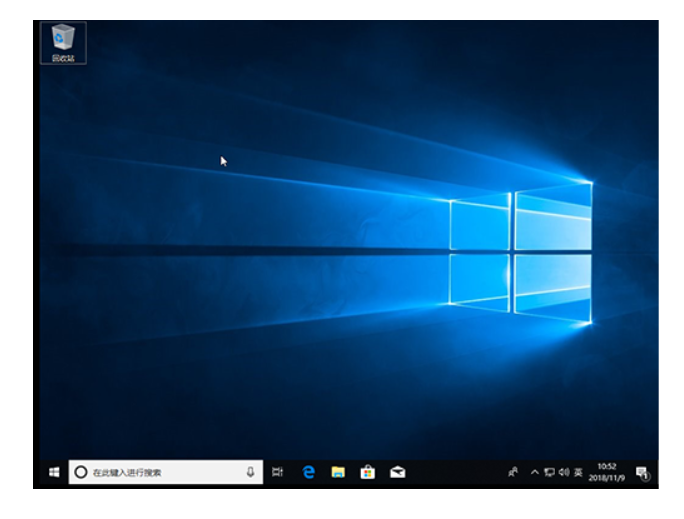Open the volume control tray icon

click(x=564, y=472)
